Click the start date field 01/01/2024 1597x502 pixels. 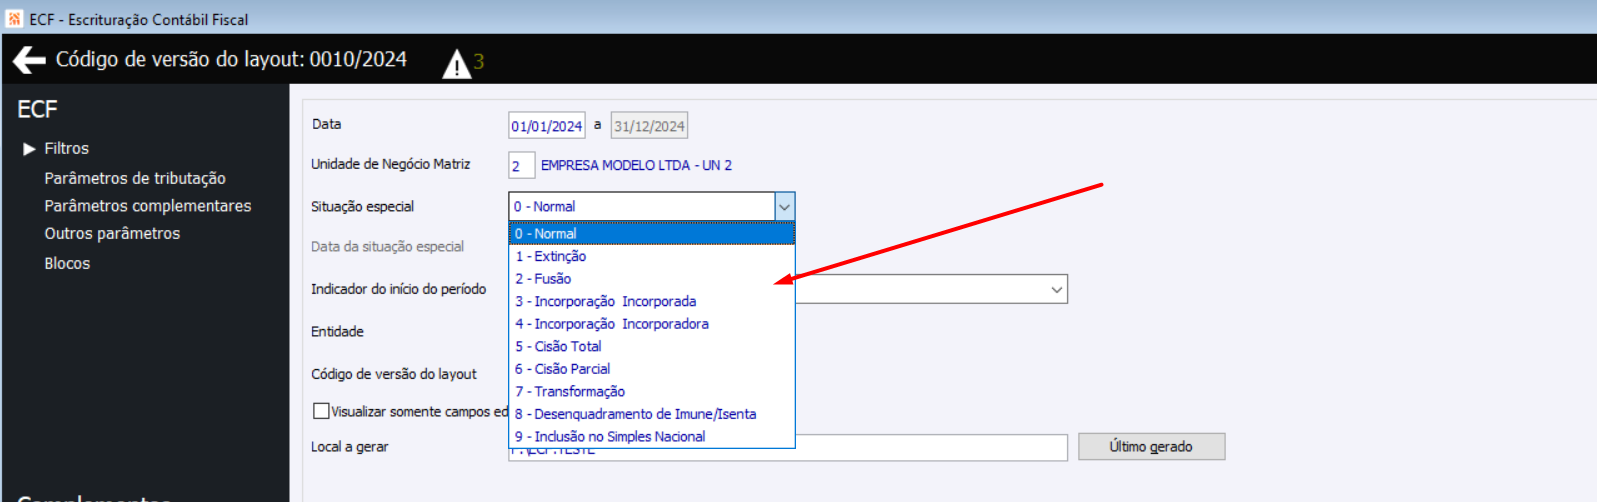[547, 126]
